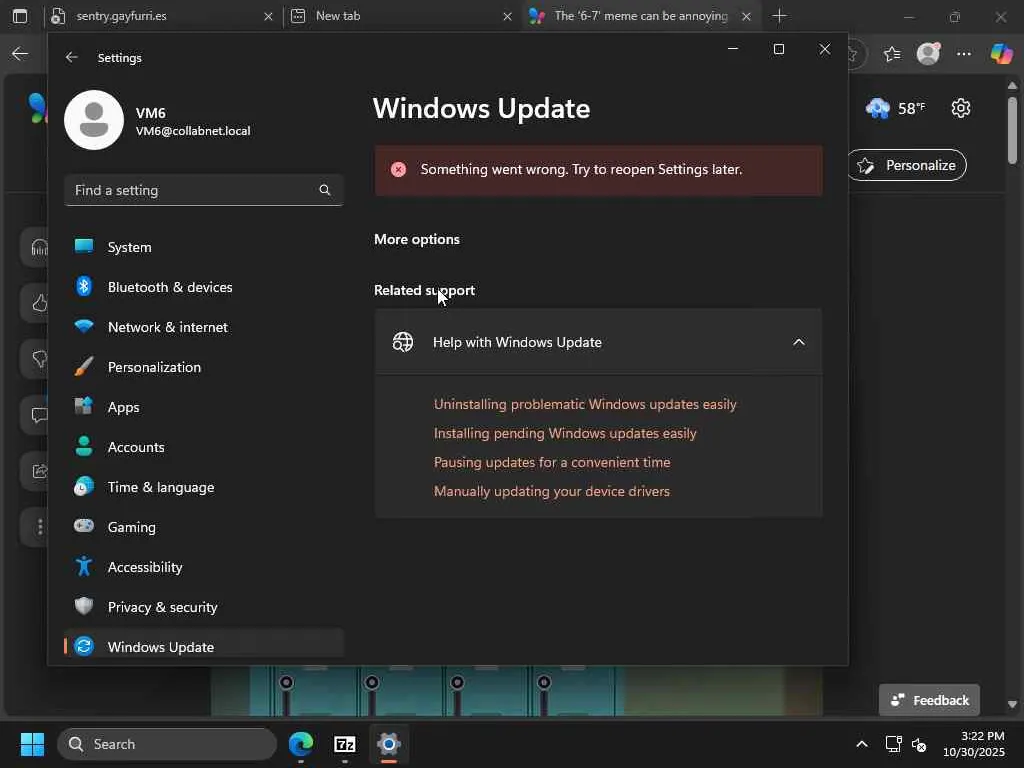Show hidden system tray icons
Viewport: 1024px width, 768px height.
pyautogui.click(x=862, y=744)
